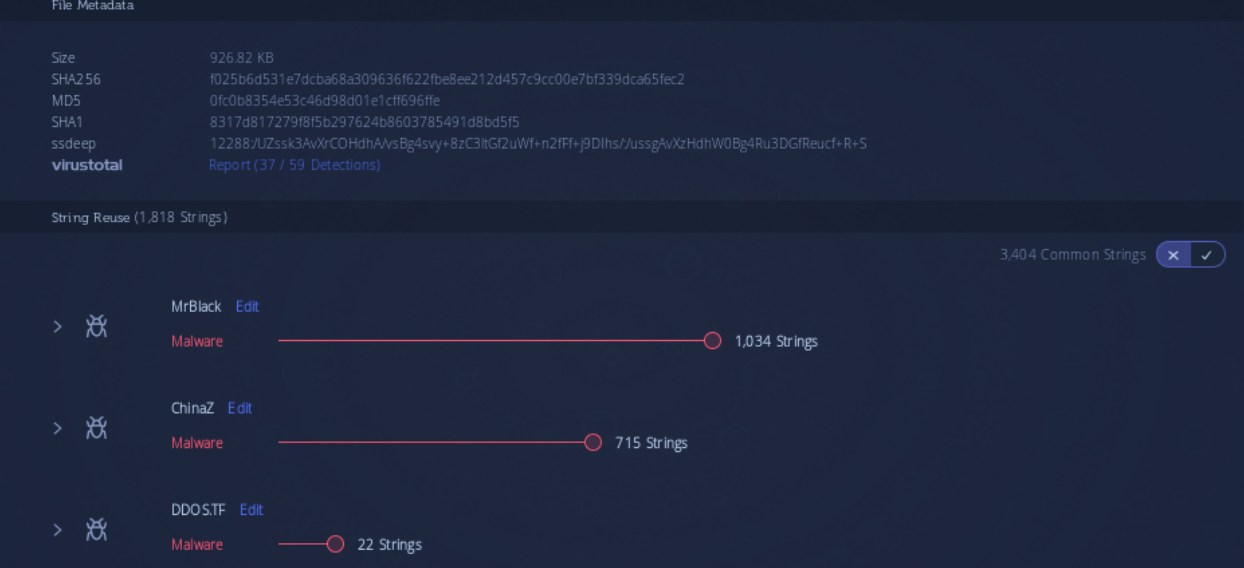Click the DDOS.TF 22 strings slider handle

(335, 544)
